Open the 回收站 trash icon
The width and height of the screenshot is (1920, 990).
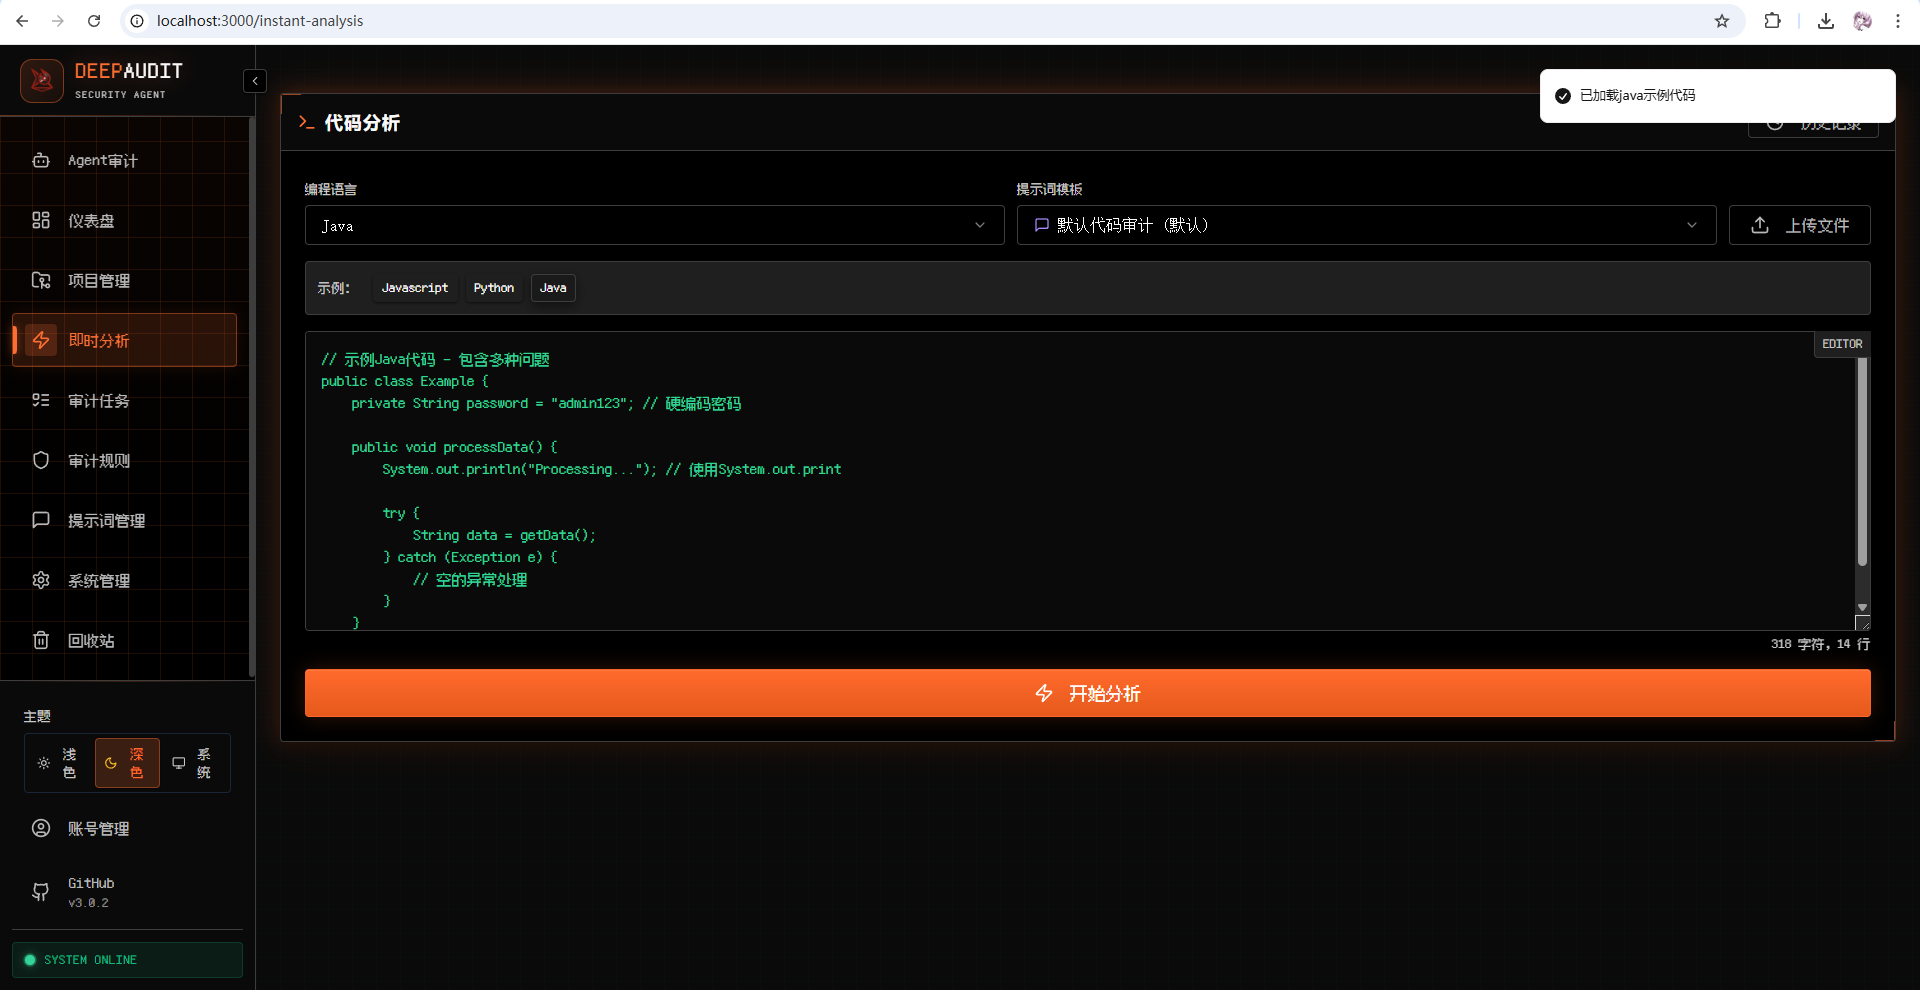tap(41, 640)
